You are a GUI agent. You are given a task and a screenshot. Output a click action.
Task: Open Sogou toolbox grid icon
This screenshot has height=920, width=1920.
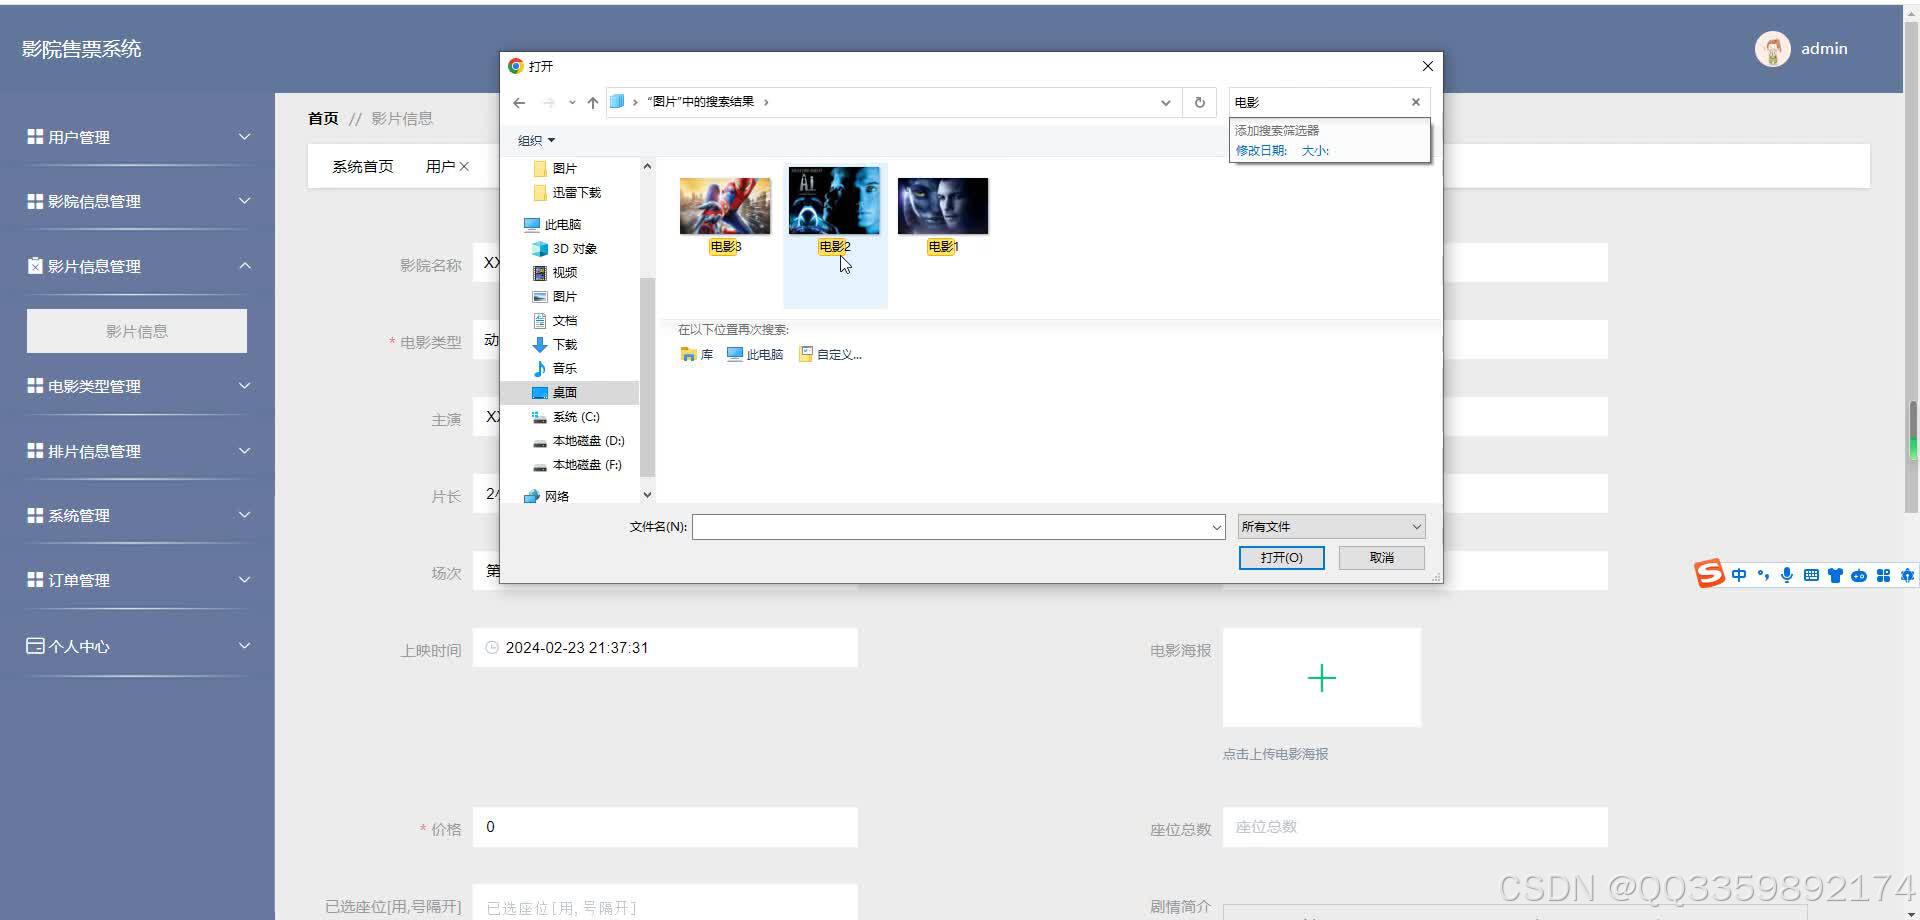pyautogui.click(x=1883, y=575)
